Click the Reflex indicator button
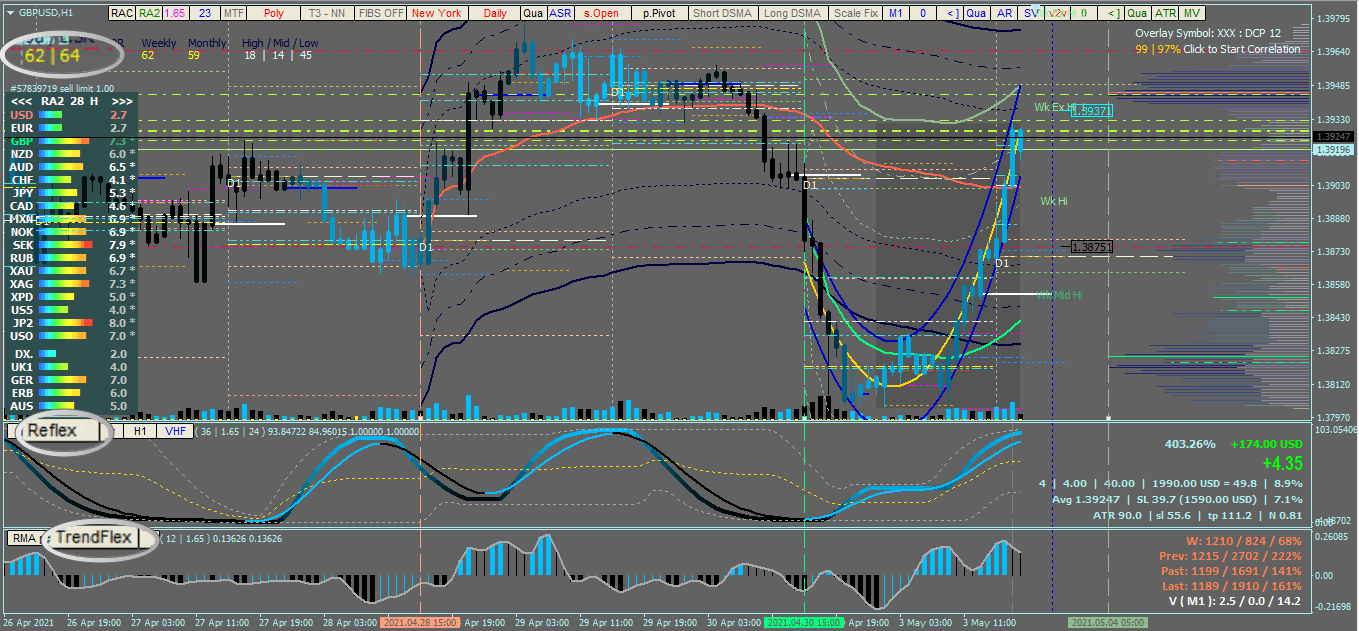 [62, 431]
